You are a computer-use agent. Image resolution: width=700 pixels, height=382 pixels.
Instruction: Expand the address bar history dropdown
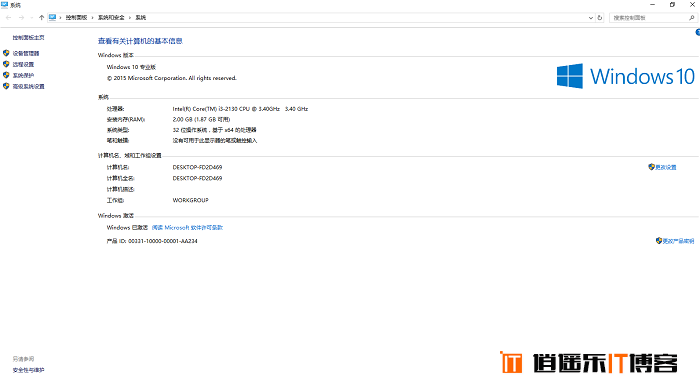coord(591,18)
